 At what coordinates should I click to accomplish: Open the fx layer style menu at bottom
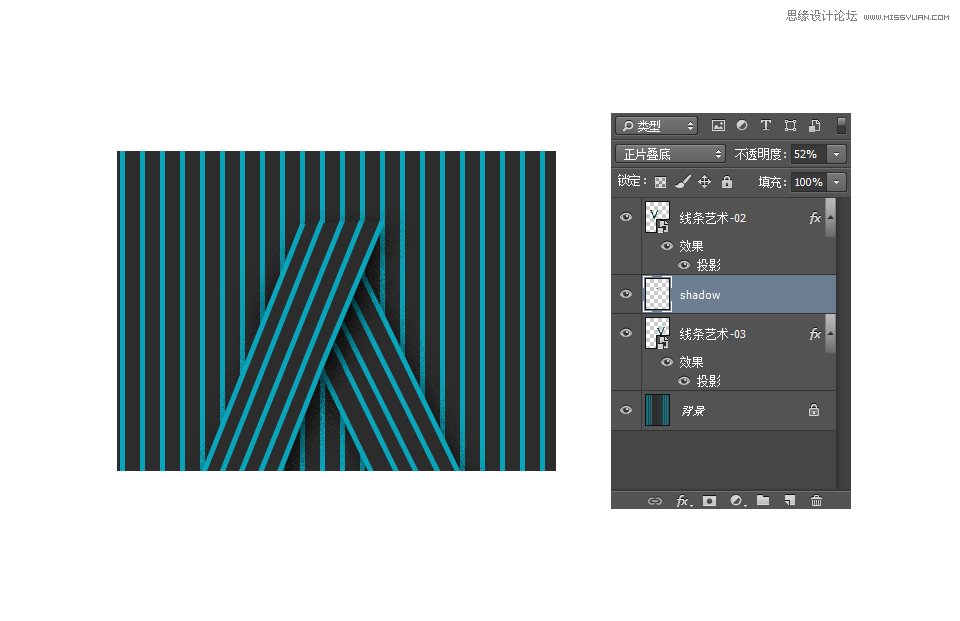682,501
